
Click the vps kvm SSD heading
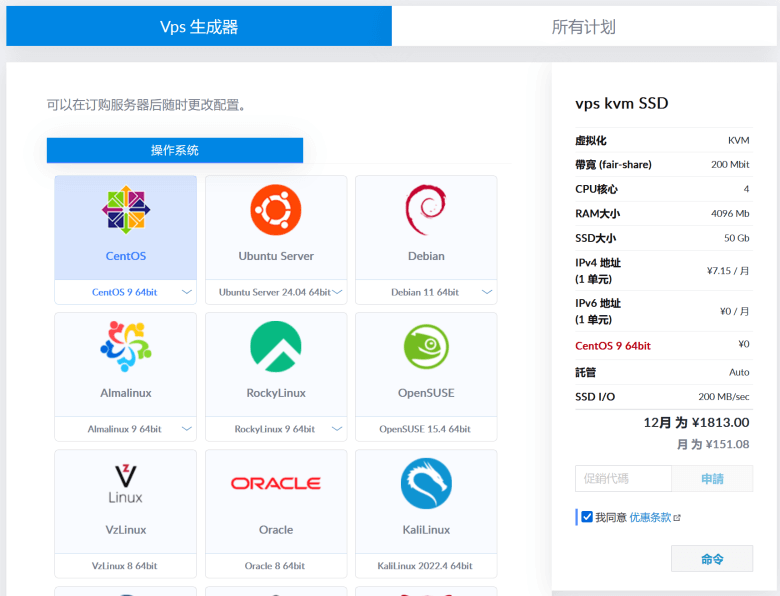pyautogui.click(x=622, y=103)
